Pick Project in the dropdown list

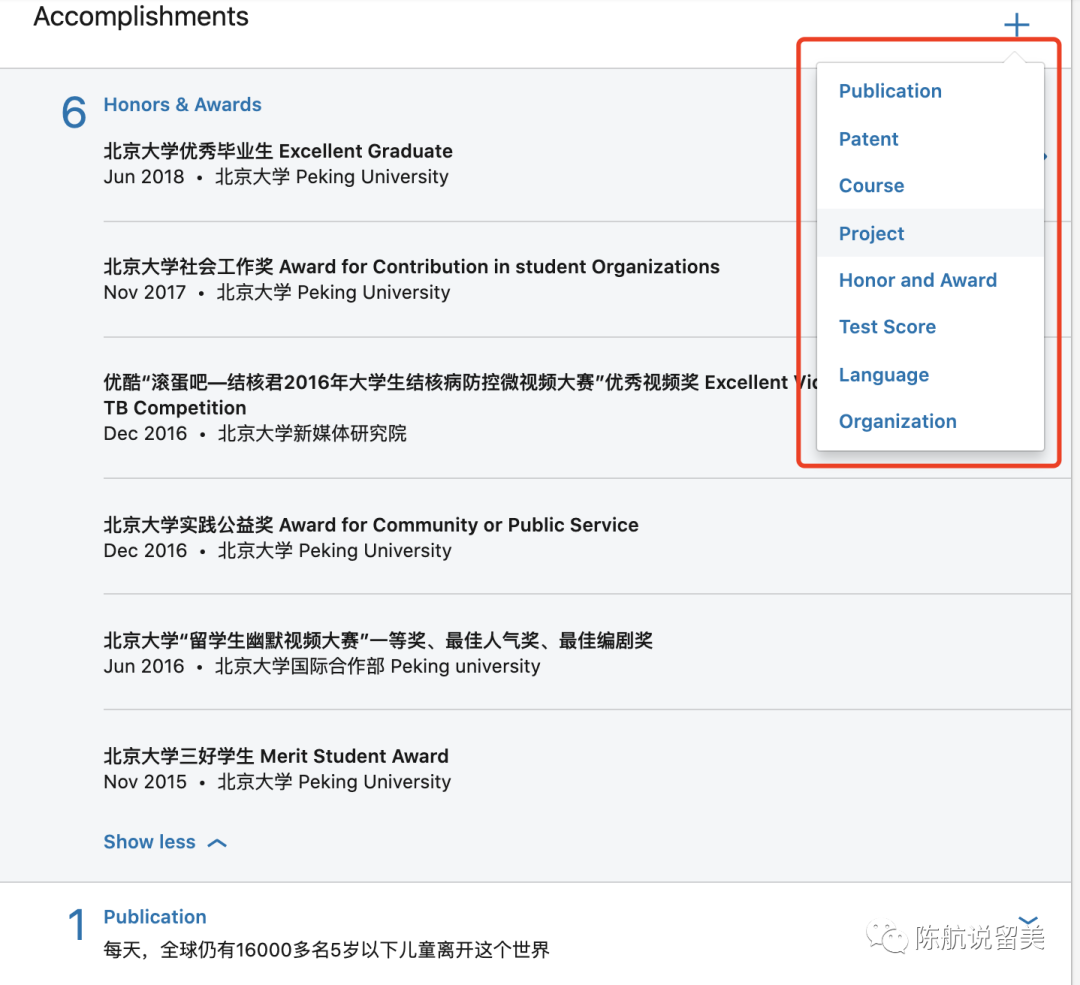click(x=871, y=234)
